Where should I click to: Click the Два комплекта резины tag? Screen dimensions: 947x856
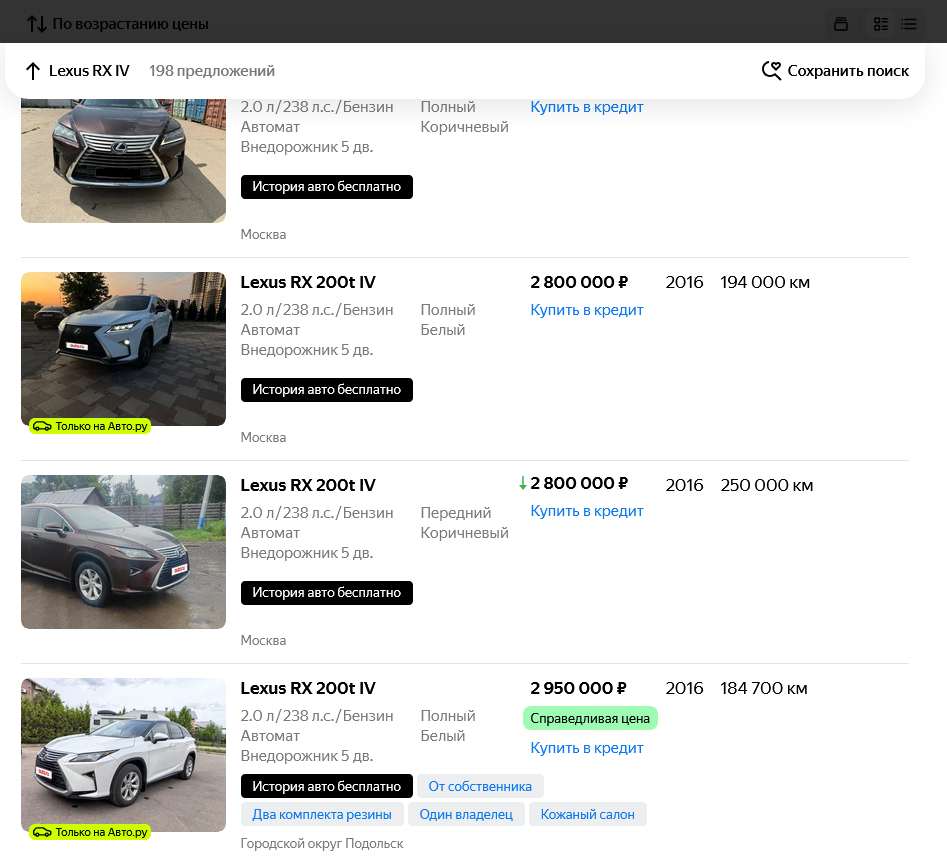[x=322, y=814]
